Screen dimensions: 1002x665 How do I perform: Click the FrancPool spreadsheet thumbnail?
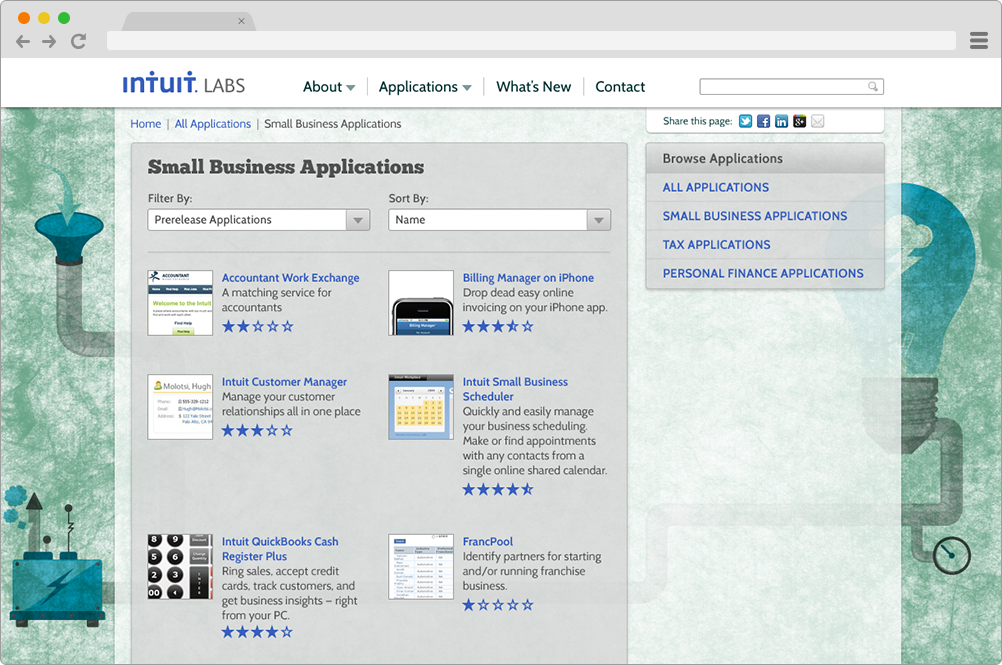pyautogui.click(x=421, y=567)
